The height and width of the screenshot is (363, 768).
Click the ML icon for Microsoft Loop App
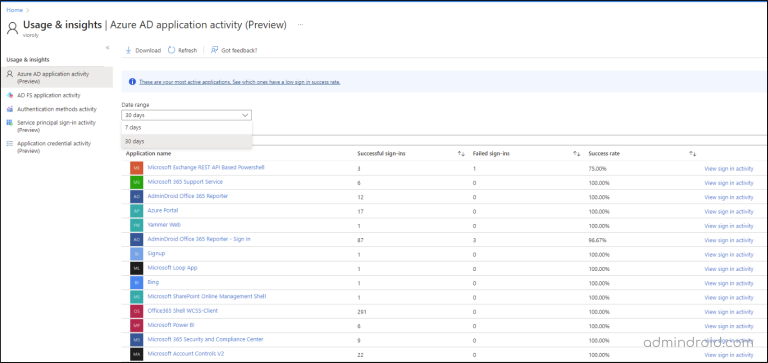tap(137, 268)
